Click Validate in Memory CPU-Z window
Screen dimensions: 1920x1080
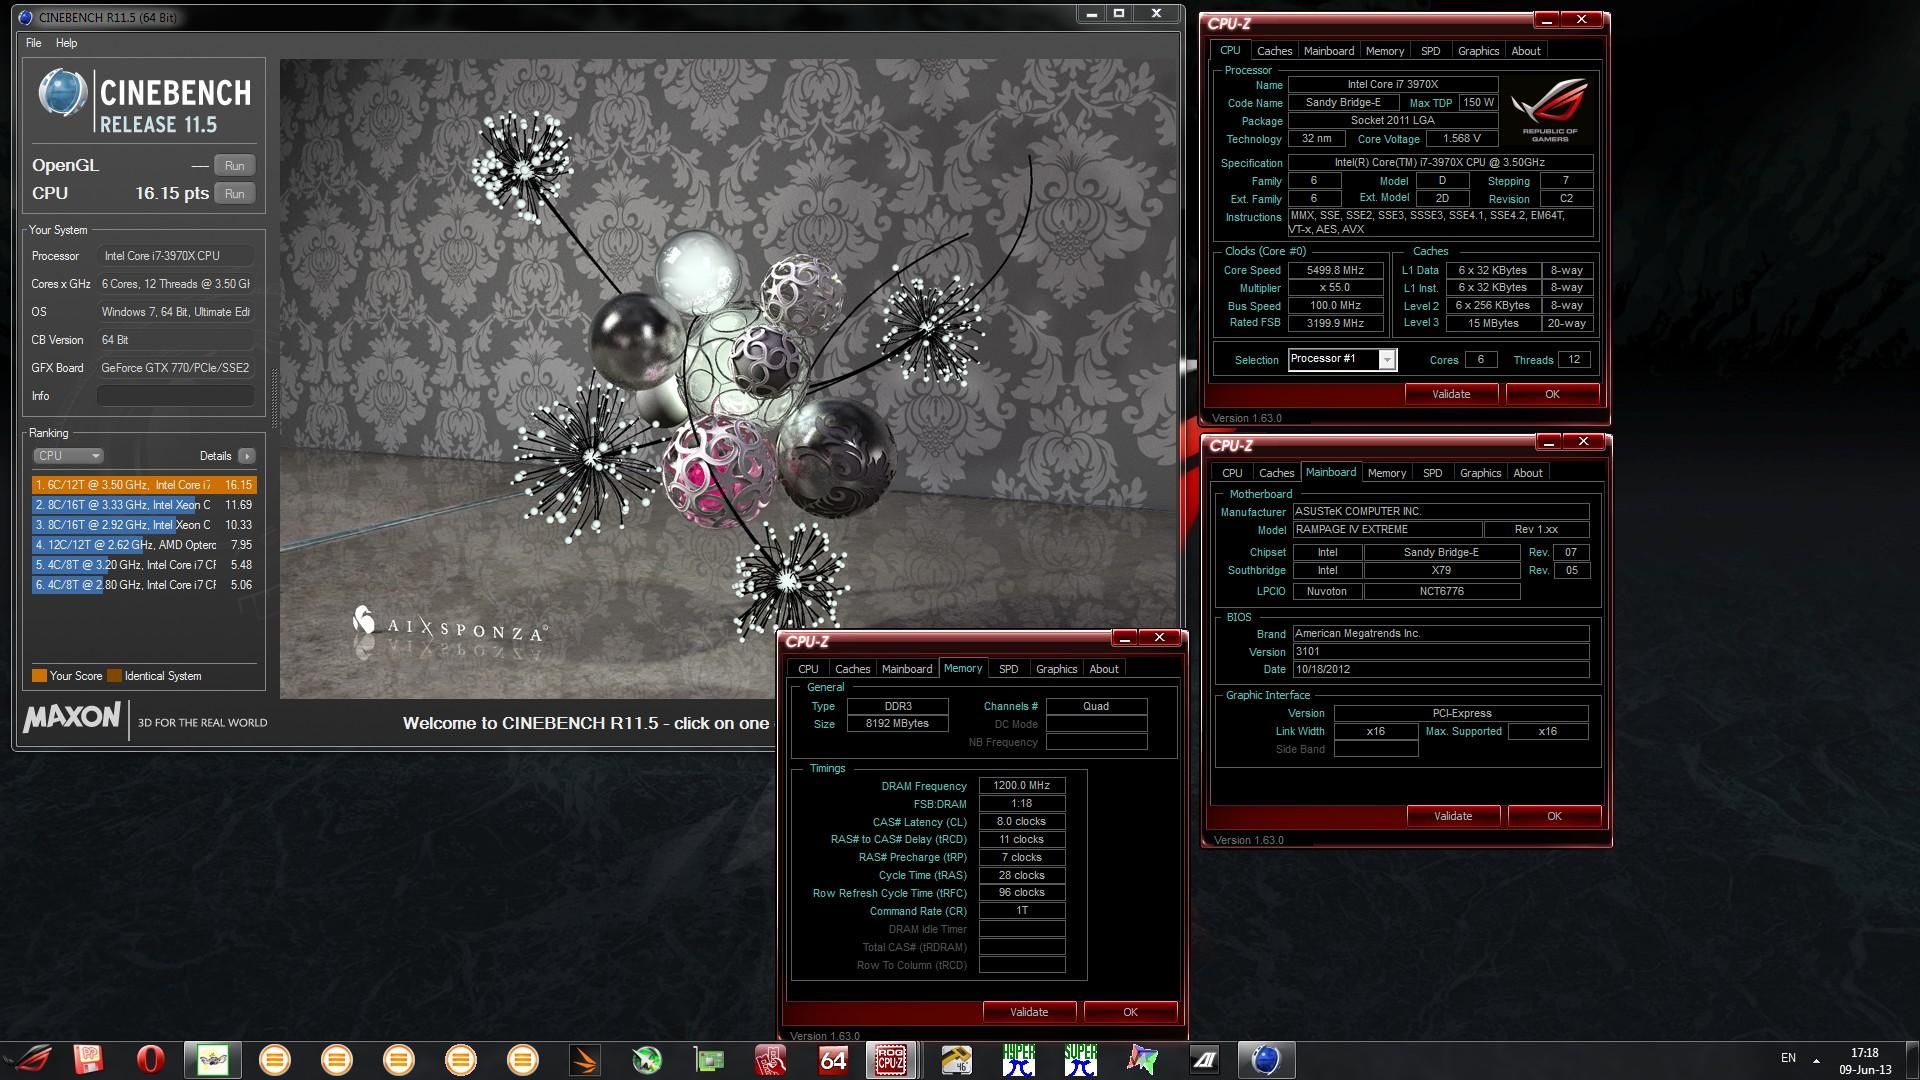[1029, 1012]
